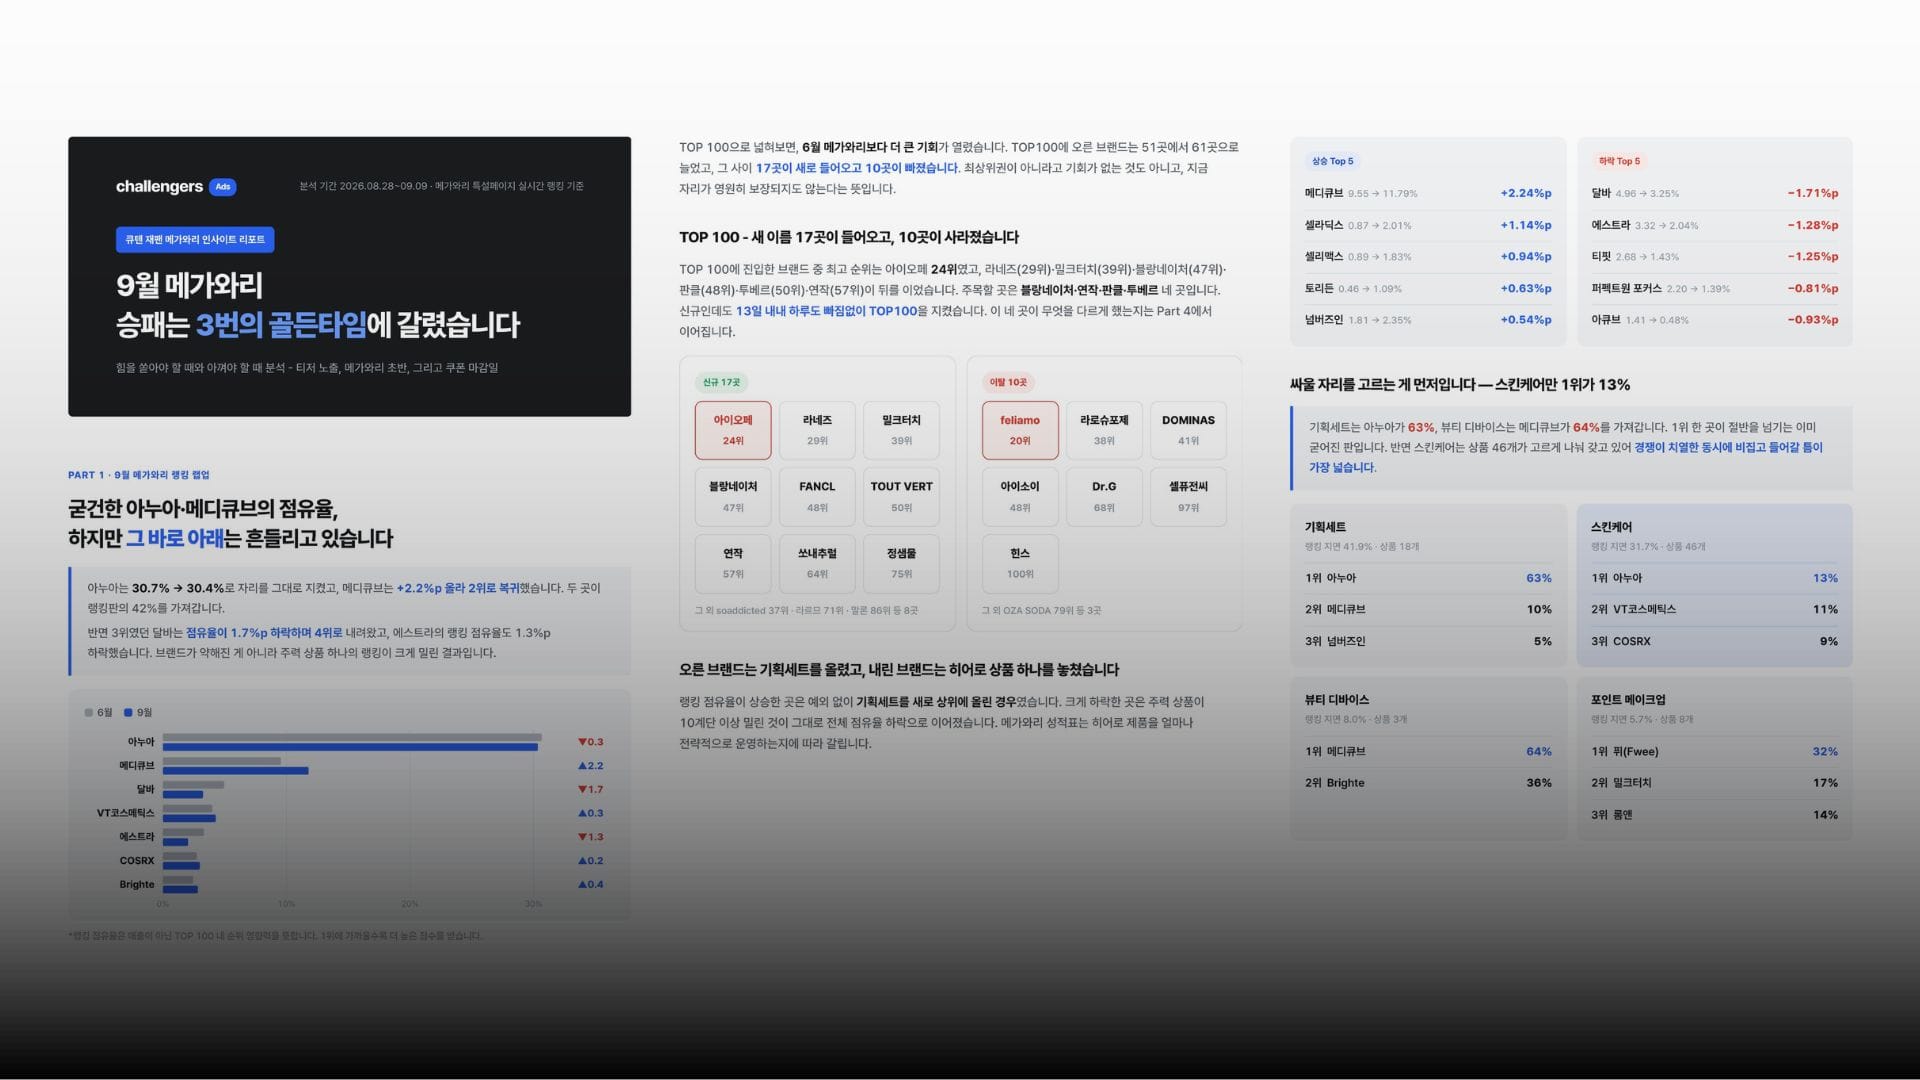Select the TOUT VERT 50위 brand card
This screenshot has width=1920, height=1080.
click(901, 497)
